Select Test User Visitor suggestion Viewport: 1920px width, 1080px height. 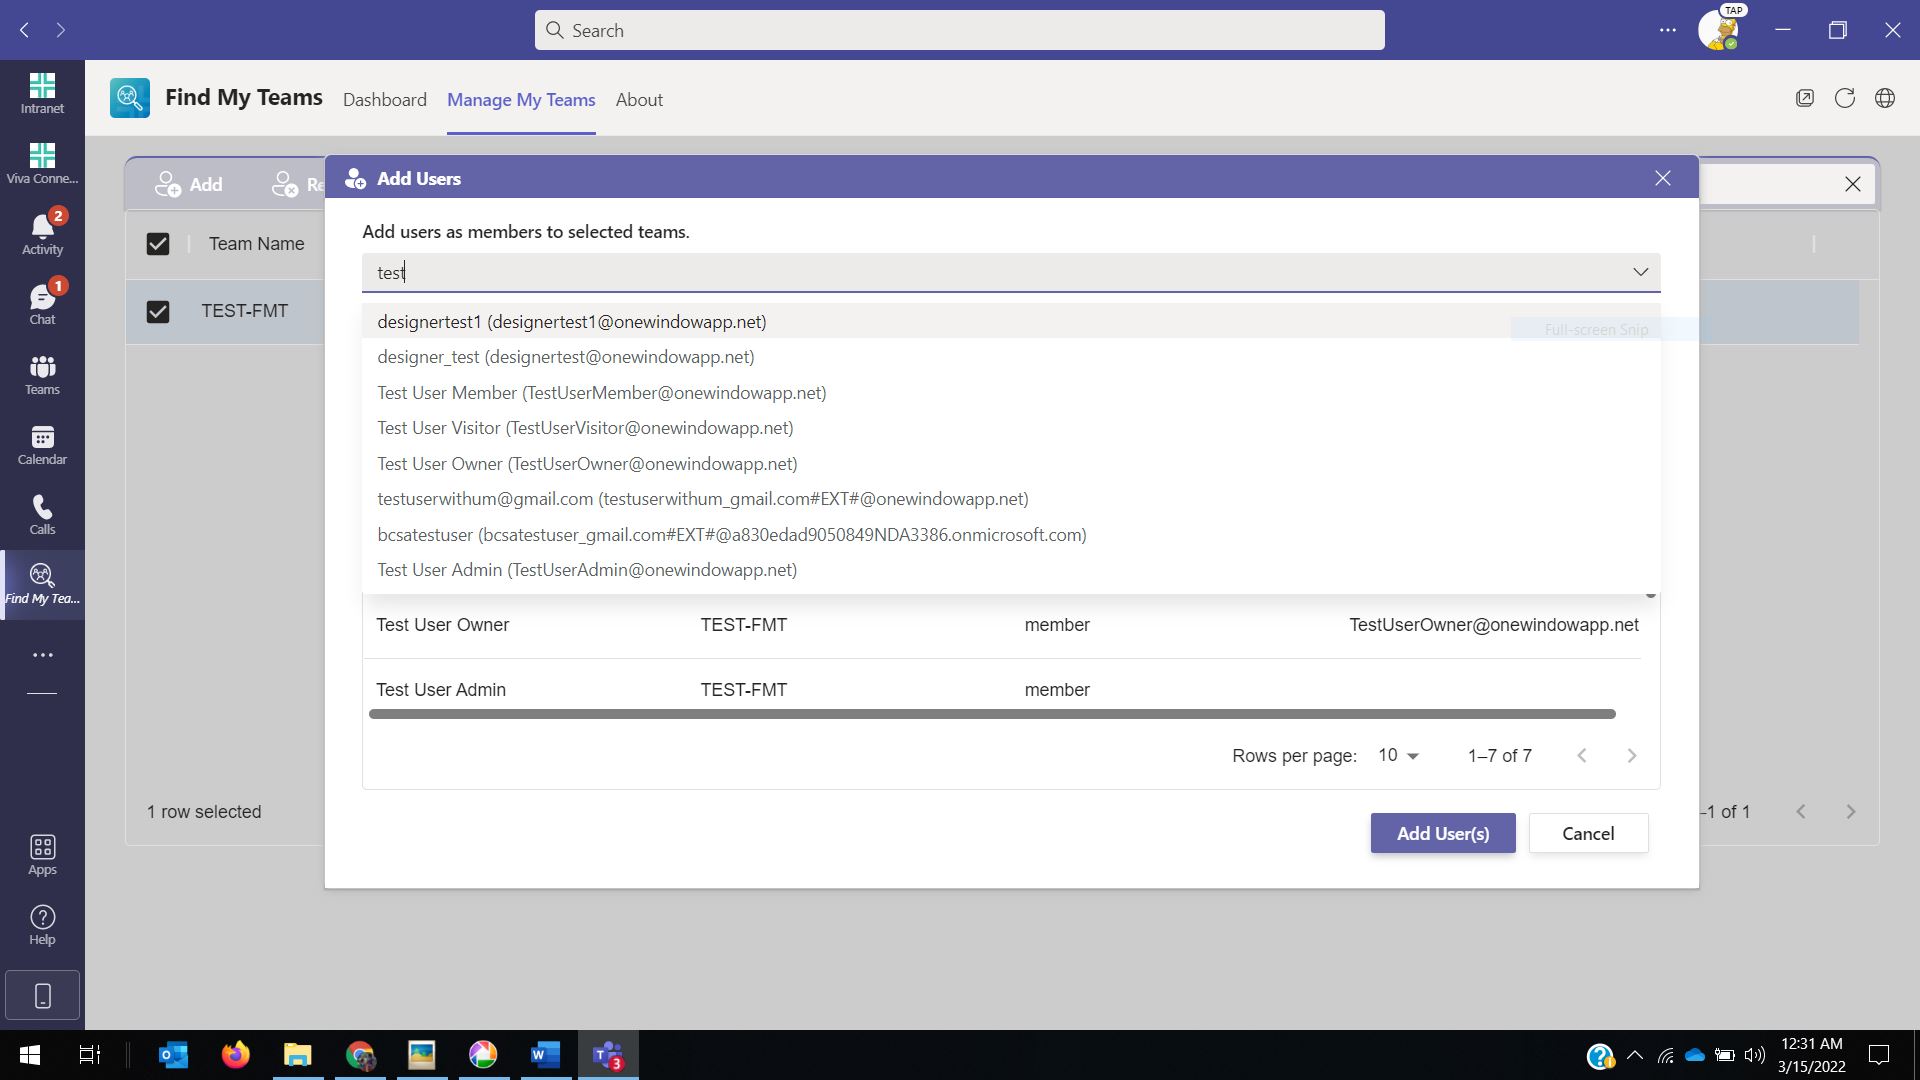pos(1011,428)
